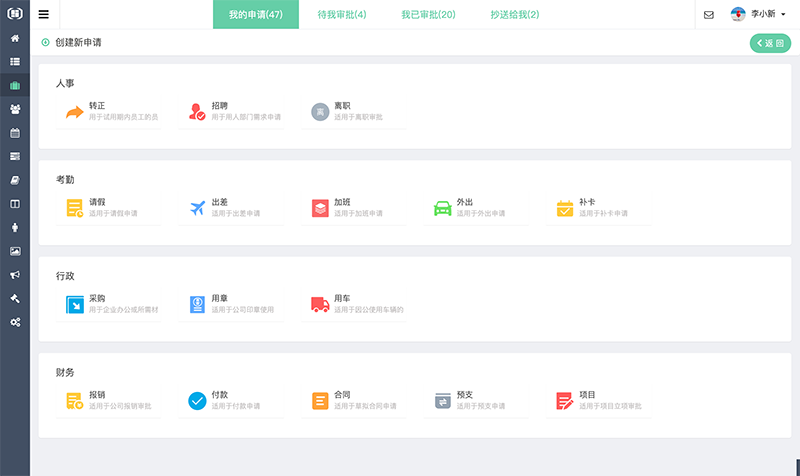Open the users group sidebar icon
This screenshot has height=476, width=800.
coord(15,109)
